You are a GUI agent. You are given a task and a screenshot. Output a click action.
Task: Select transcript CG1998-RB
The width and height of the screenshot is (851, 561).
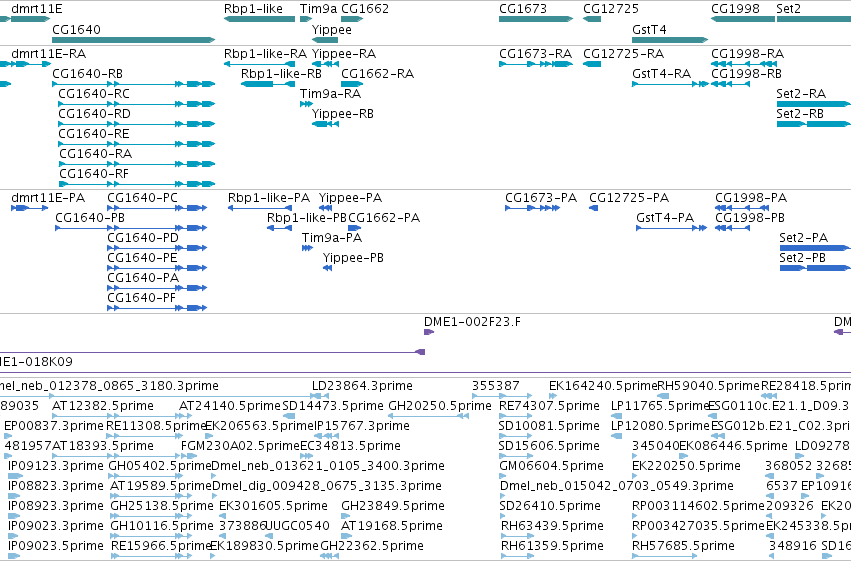746,74
